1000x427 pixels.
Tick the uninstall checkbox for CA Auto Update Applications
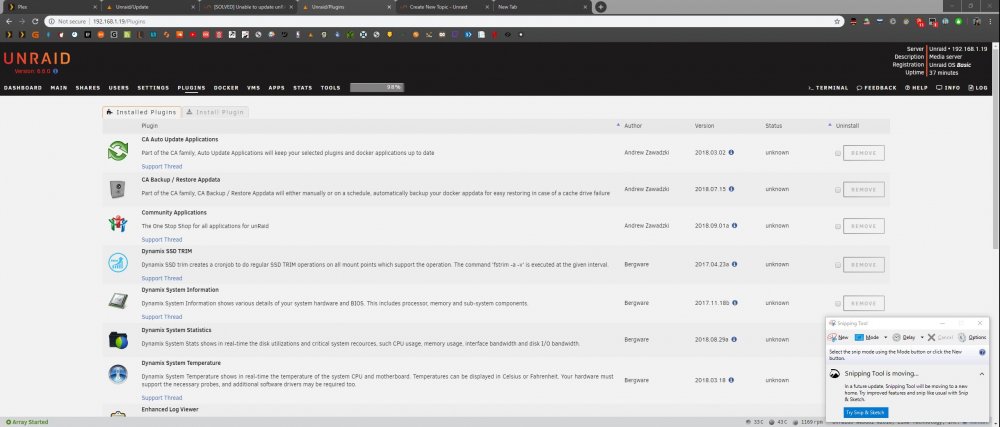tap(837, 153)
